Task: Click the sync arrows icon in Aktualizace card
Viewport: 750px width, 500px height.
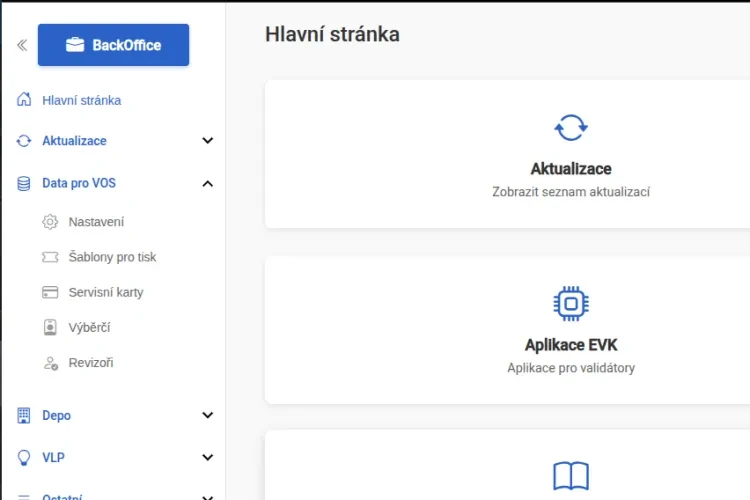Action: click(571, 128)
